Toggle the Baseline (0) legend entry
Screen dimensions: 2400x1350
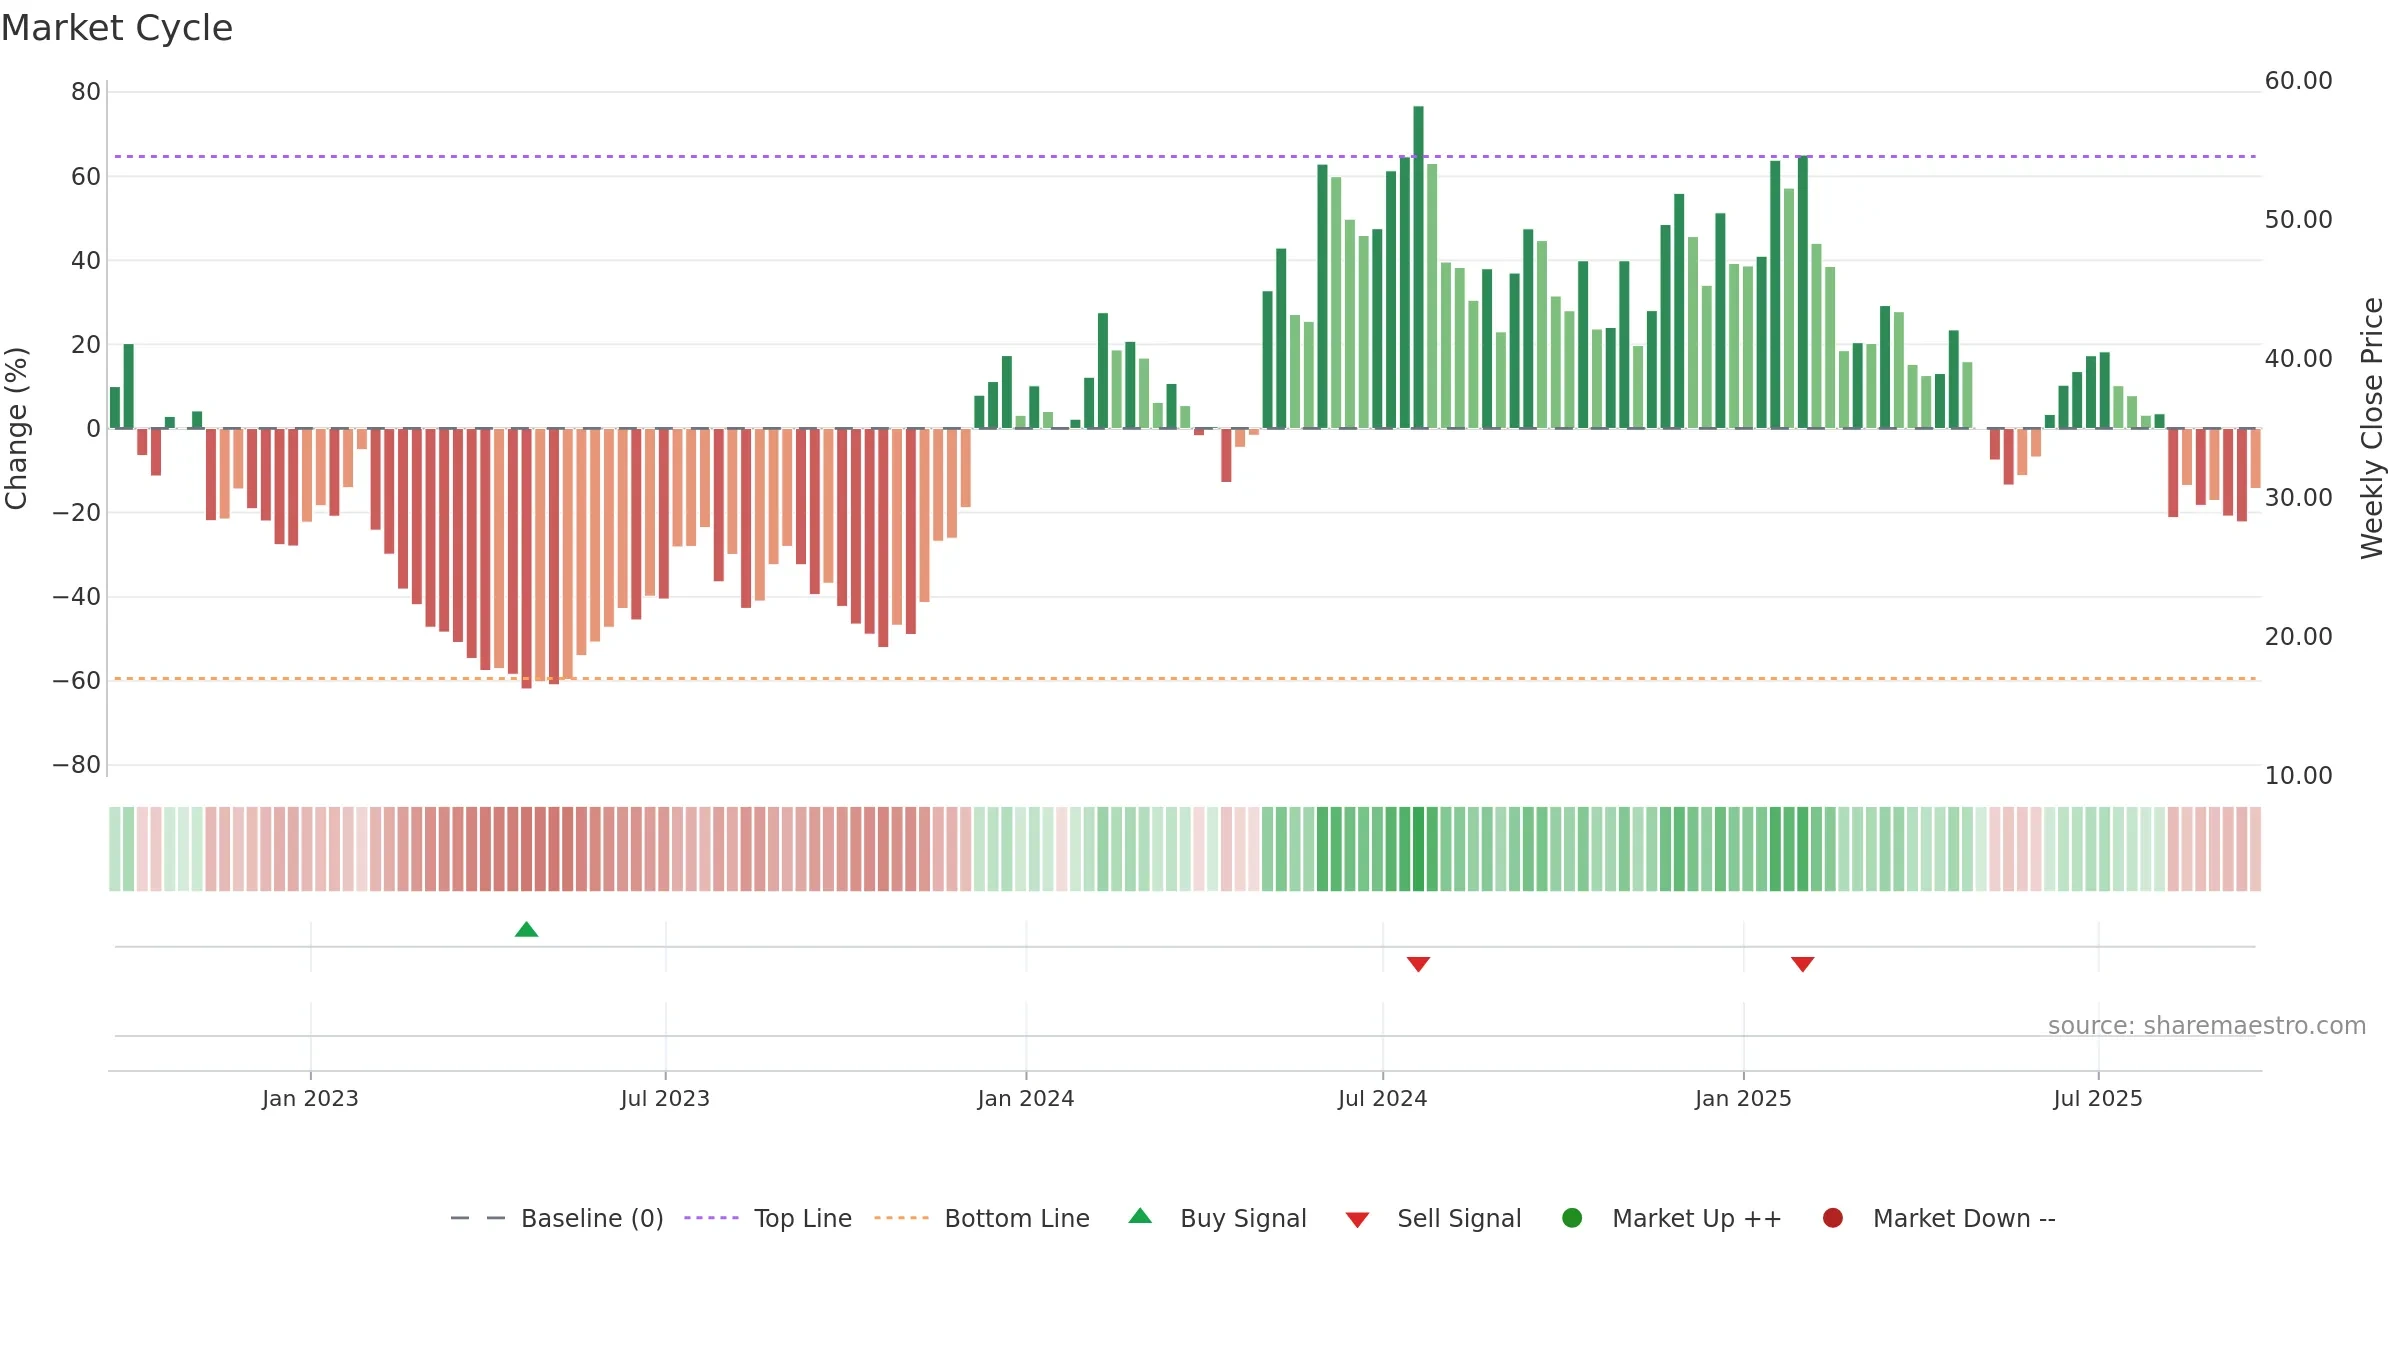point(557,1219)
